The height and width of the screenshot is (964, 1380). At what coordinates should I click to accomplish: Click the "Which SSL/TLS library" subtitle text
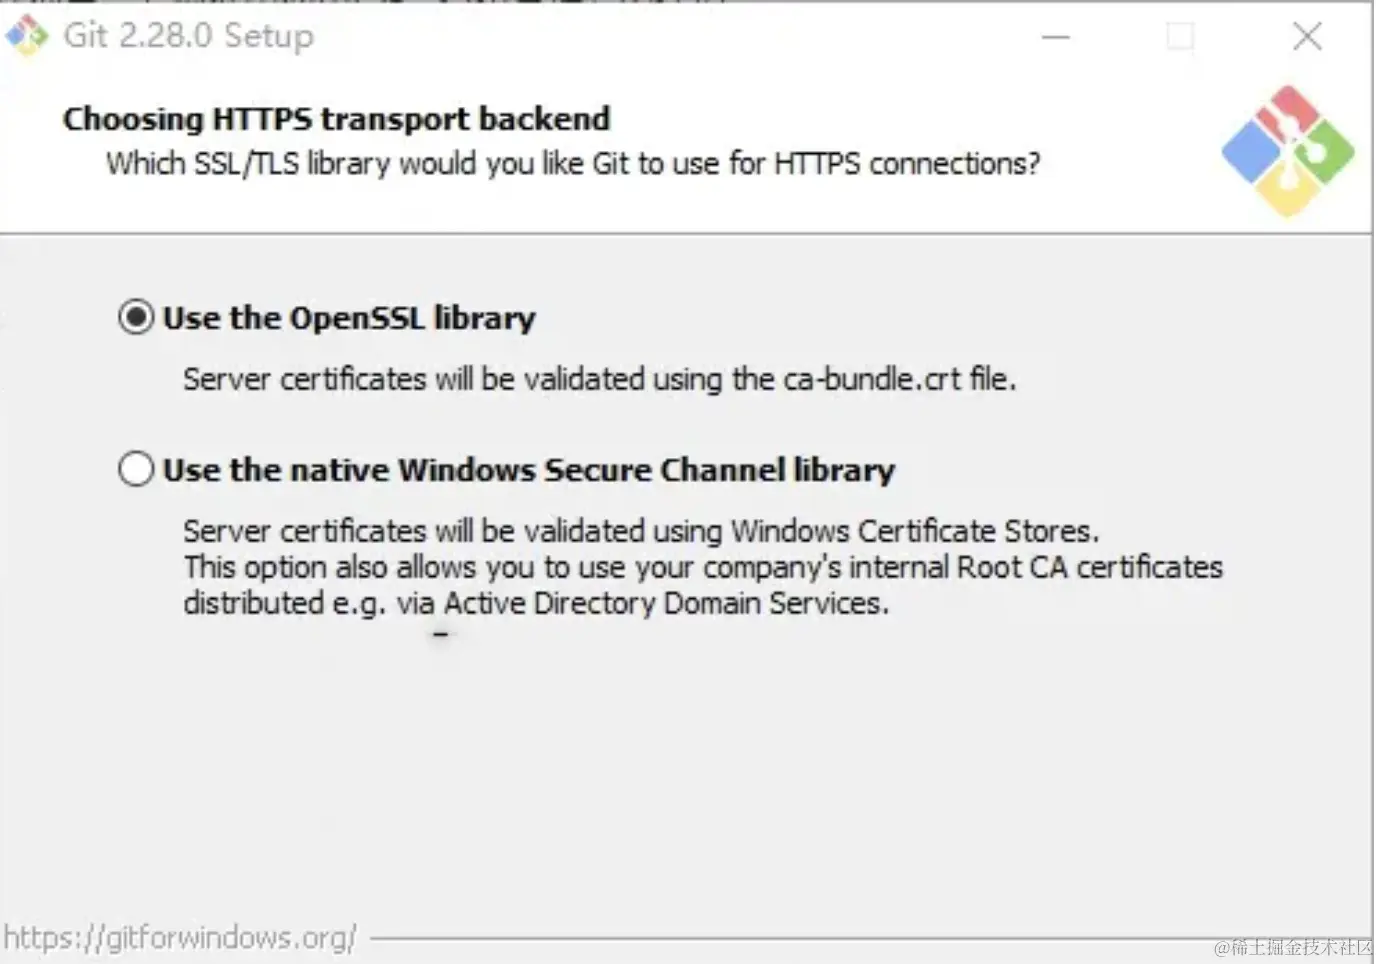[573, 163]
